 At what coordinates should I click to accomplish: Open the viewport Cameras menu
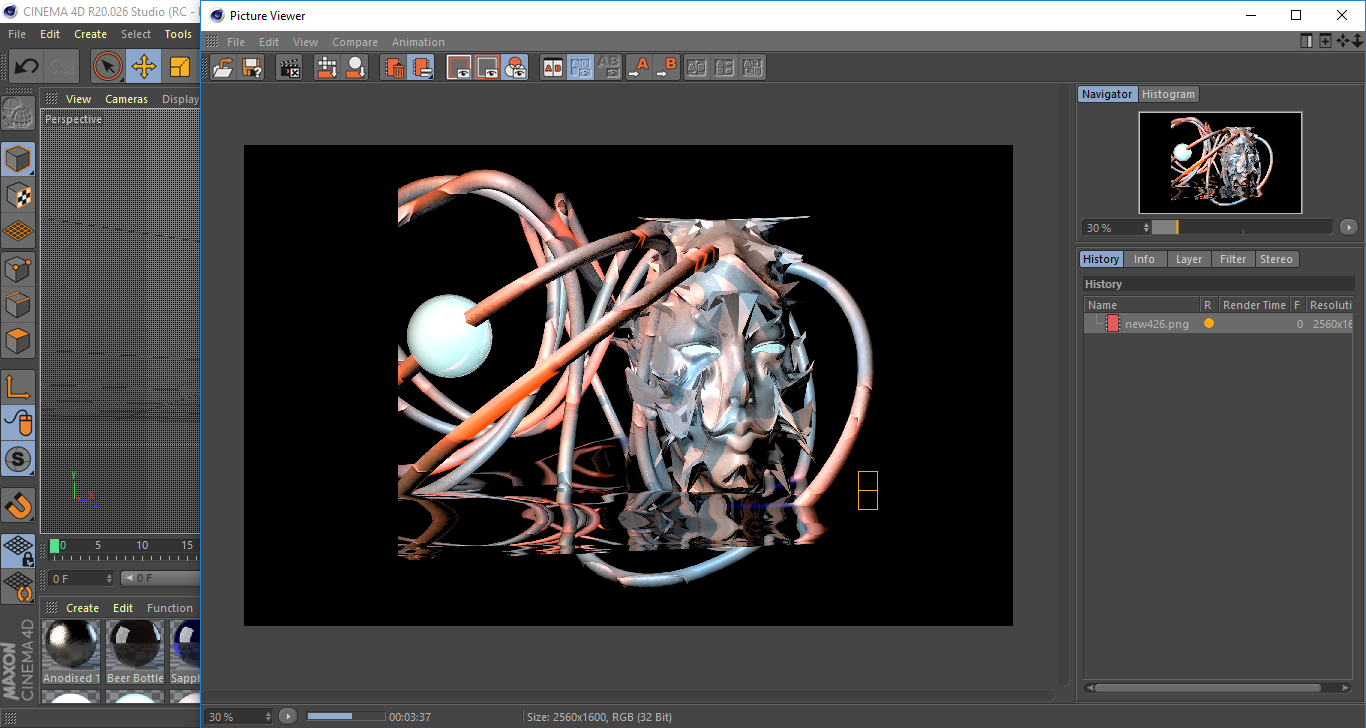126,99
